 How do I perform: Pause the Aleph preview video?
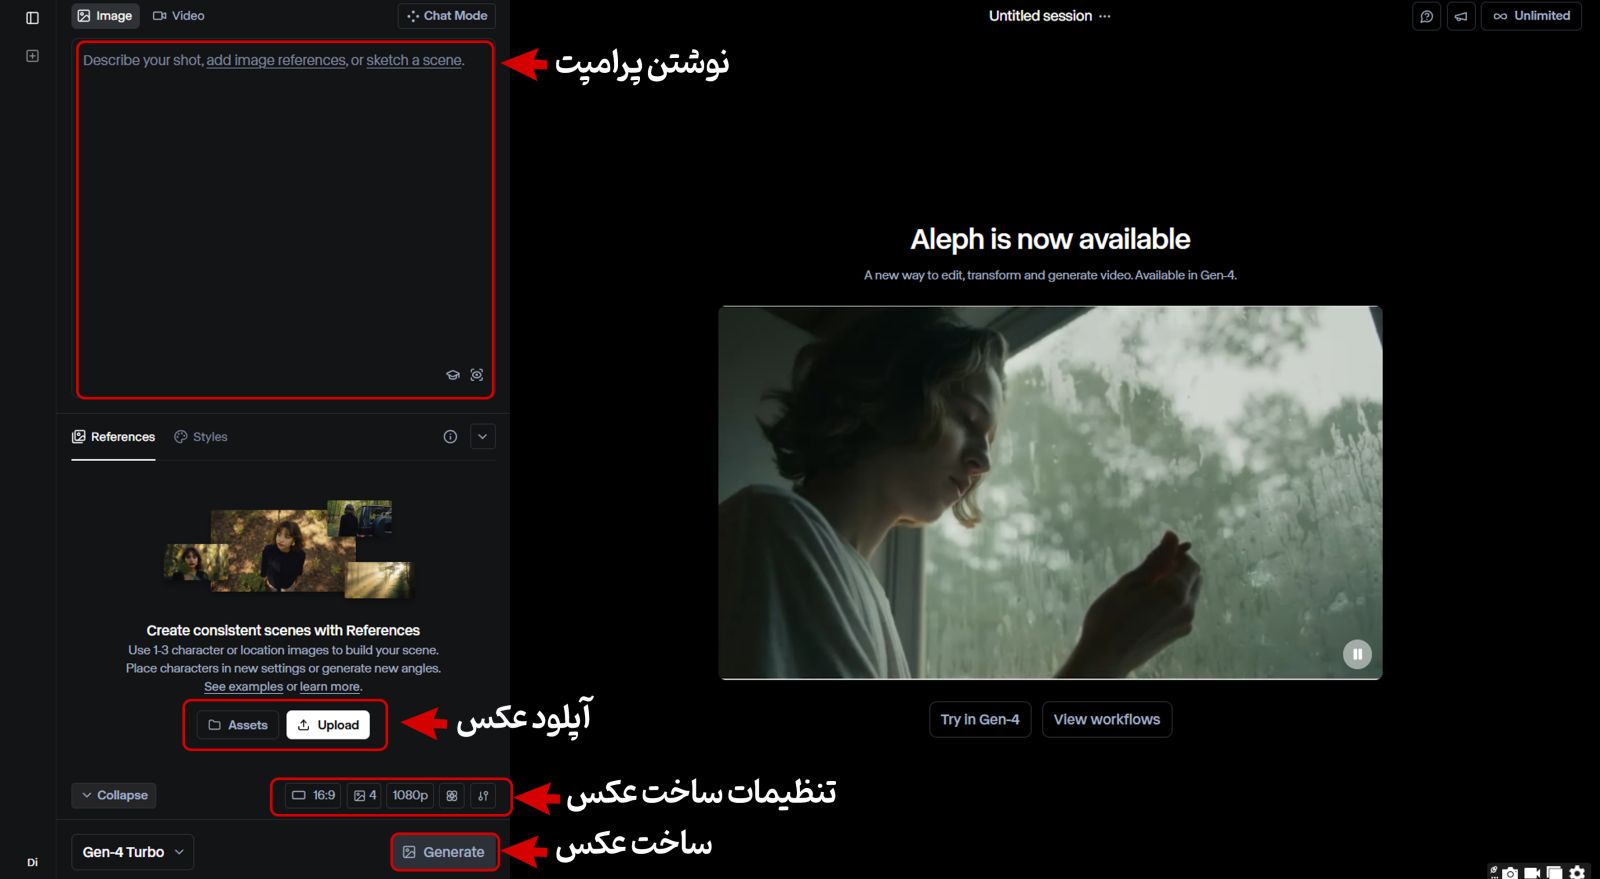click(1357, 654)
